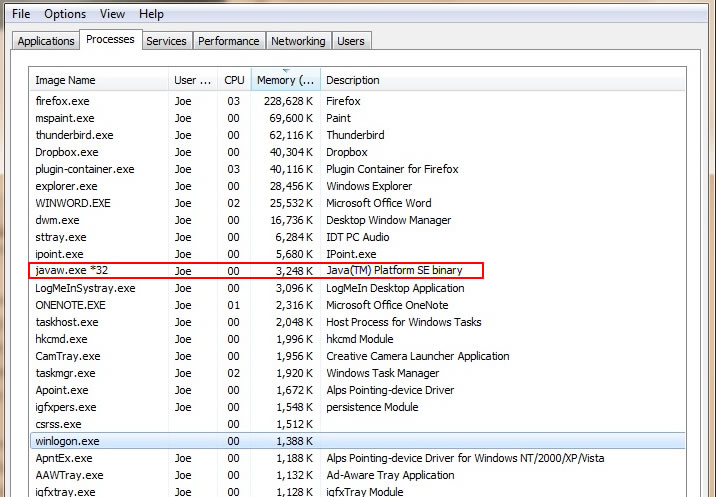This screenshot has width=716, height=497.
Task: Open the Options menu
Action: [x=65, y=14]
